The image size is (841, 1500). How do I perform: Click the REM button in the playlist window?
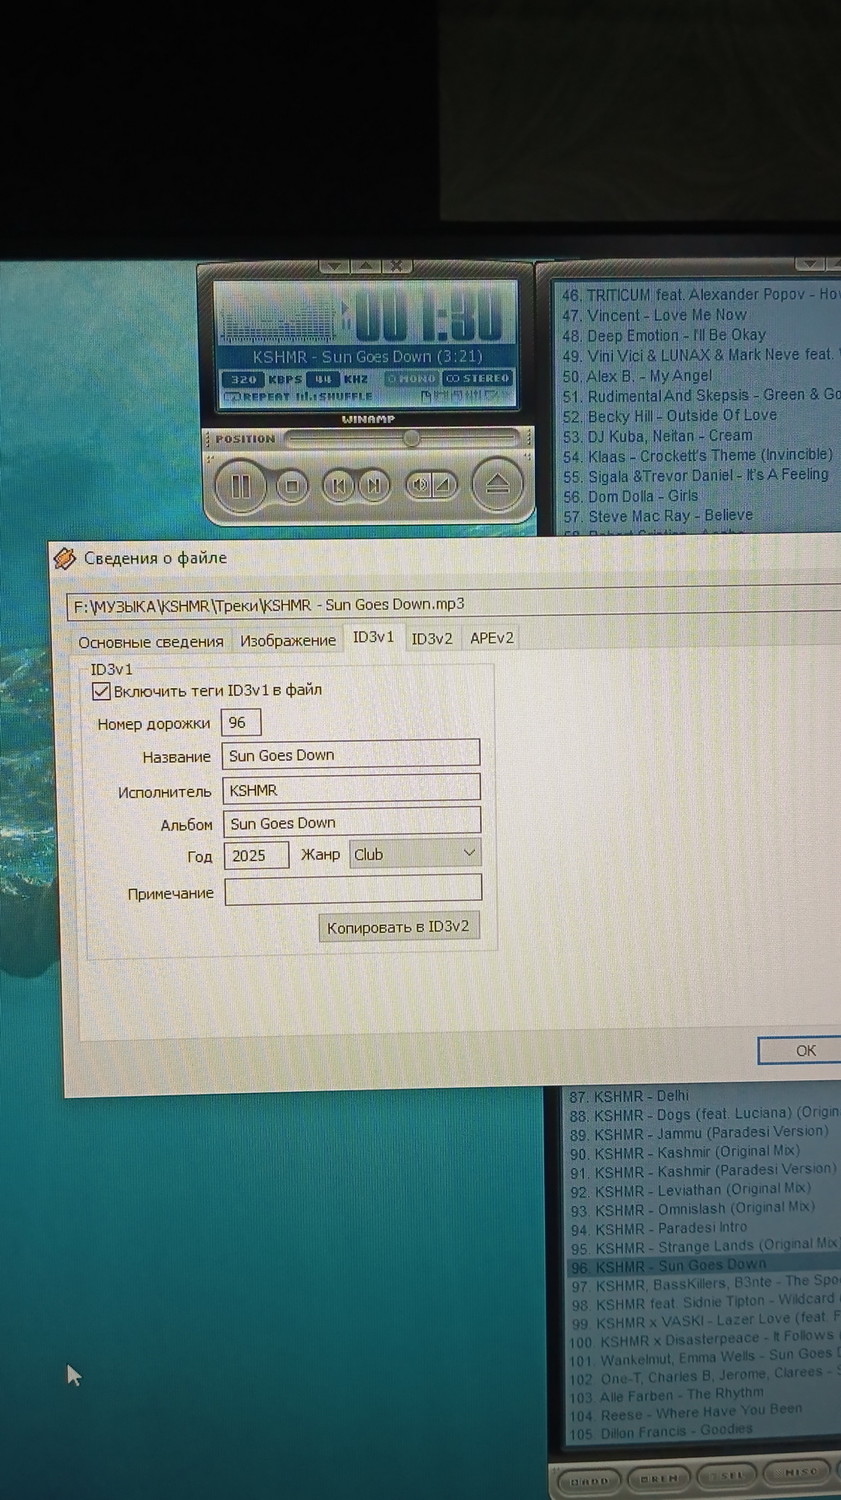658,1478
